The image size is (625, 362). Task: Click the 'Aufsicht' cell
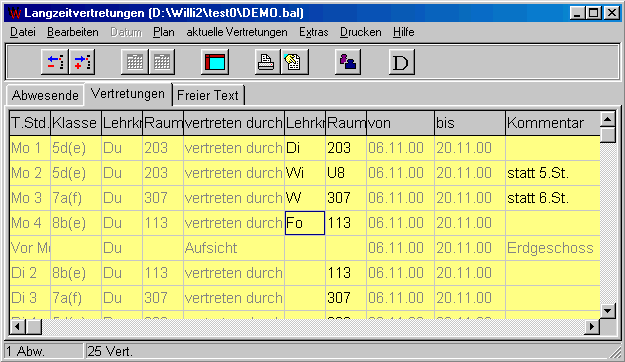pyautogui.click(x=234, y=248)
